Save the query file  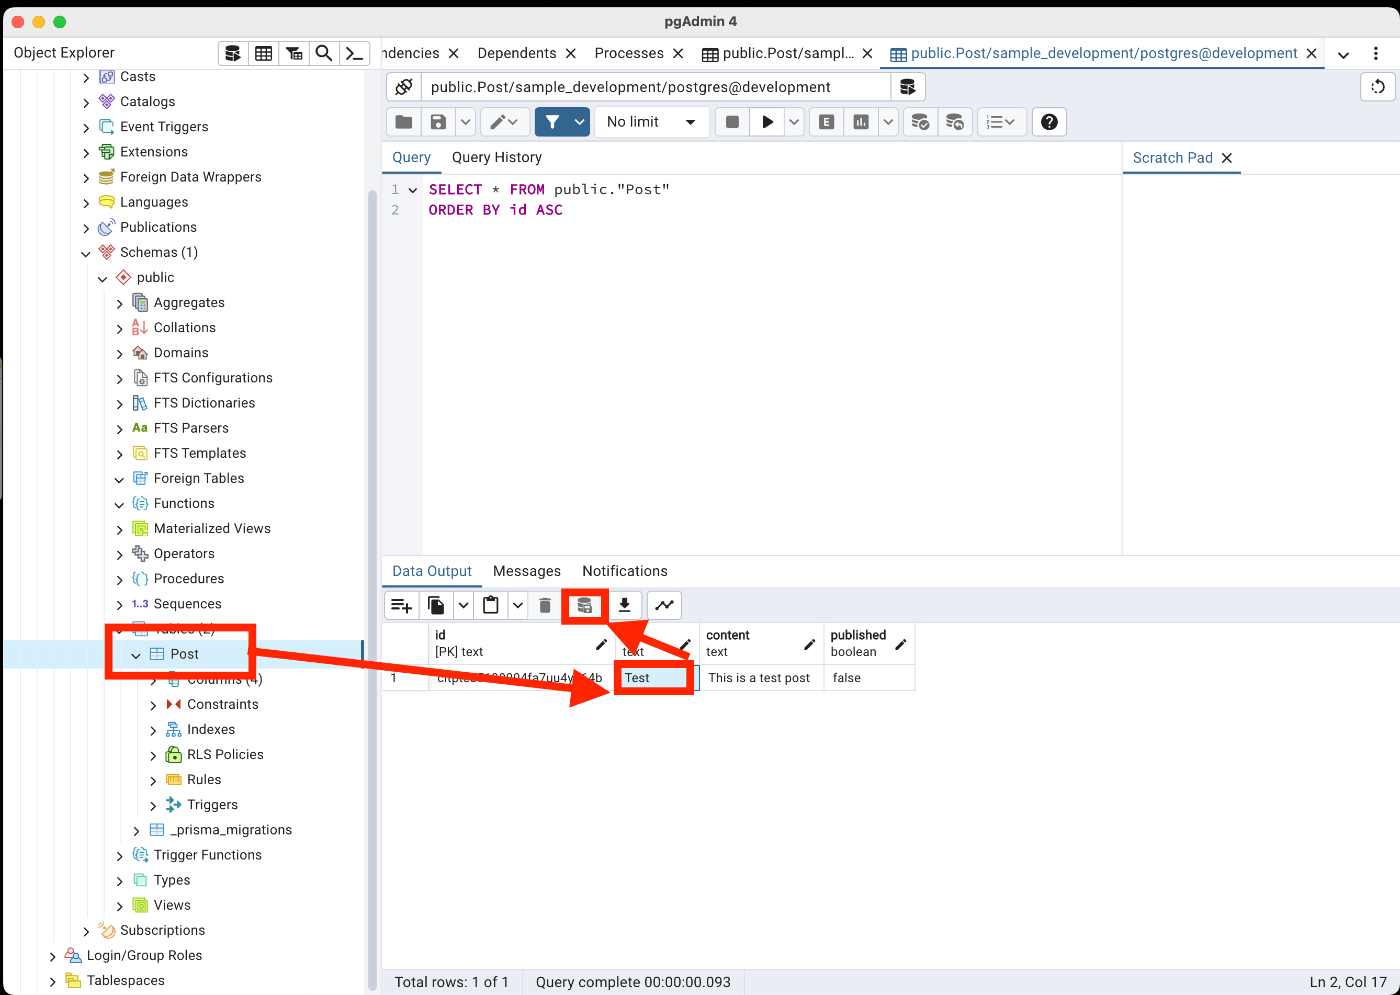pos(438,122)
